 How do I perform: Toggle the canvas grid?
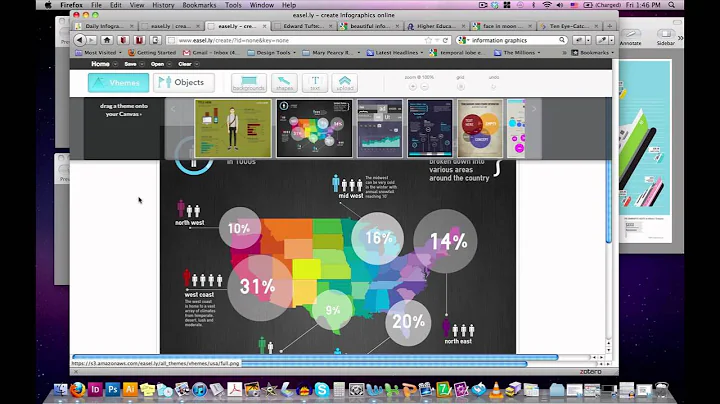pos(461,86)
